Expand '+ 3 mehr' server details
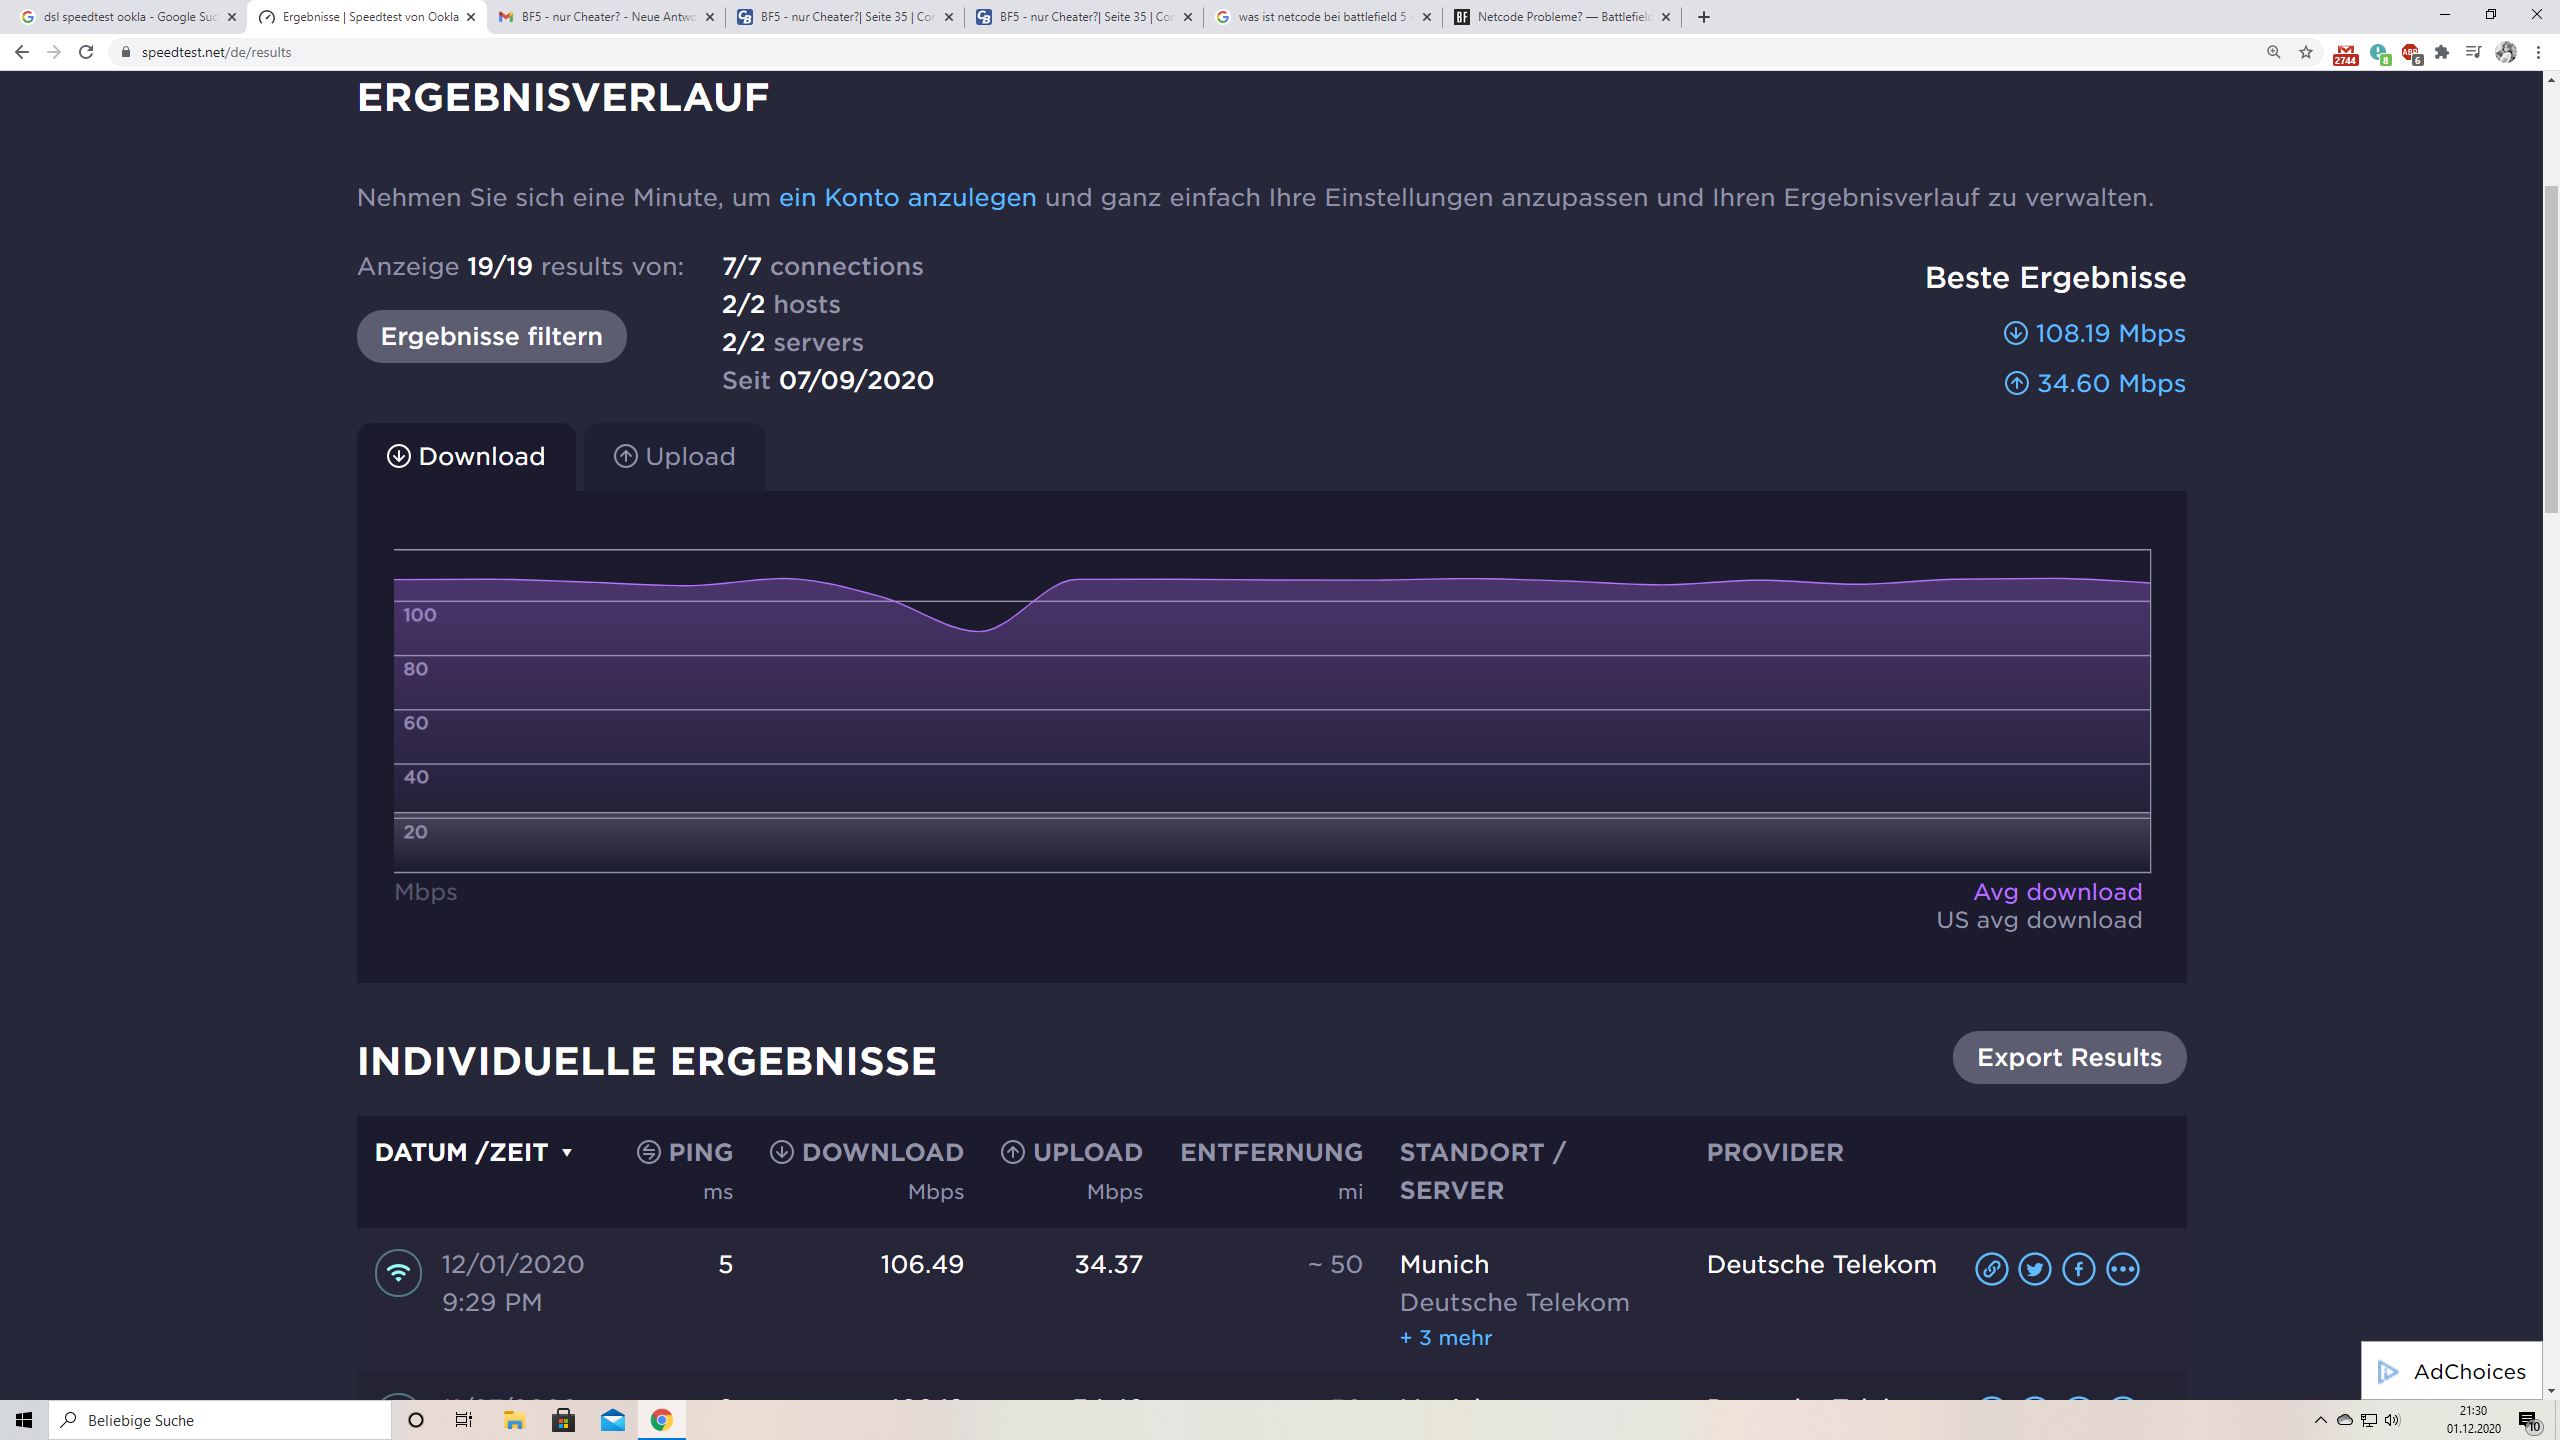Image resolution: width=2560 pixels, height=1440 pixels. click(1445, 1338)
